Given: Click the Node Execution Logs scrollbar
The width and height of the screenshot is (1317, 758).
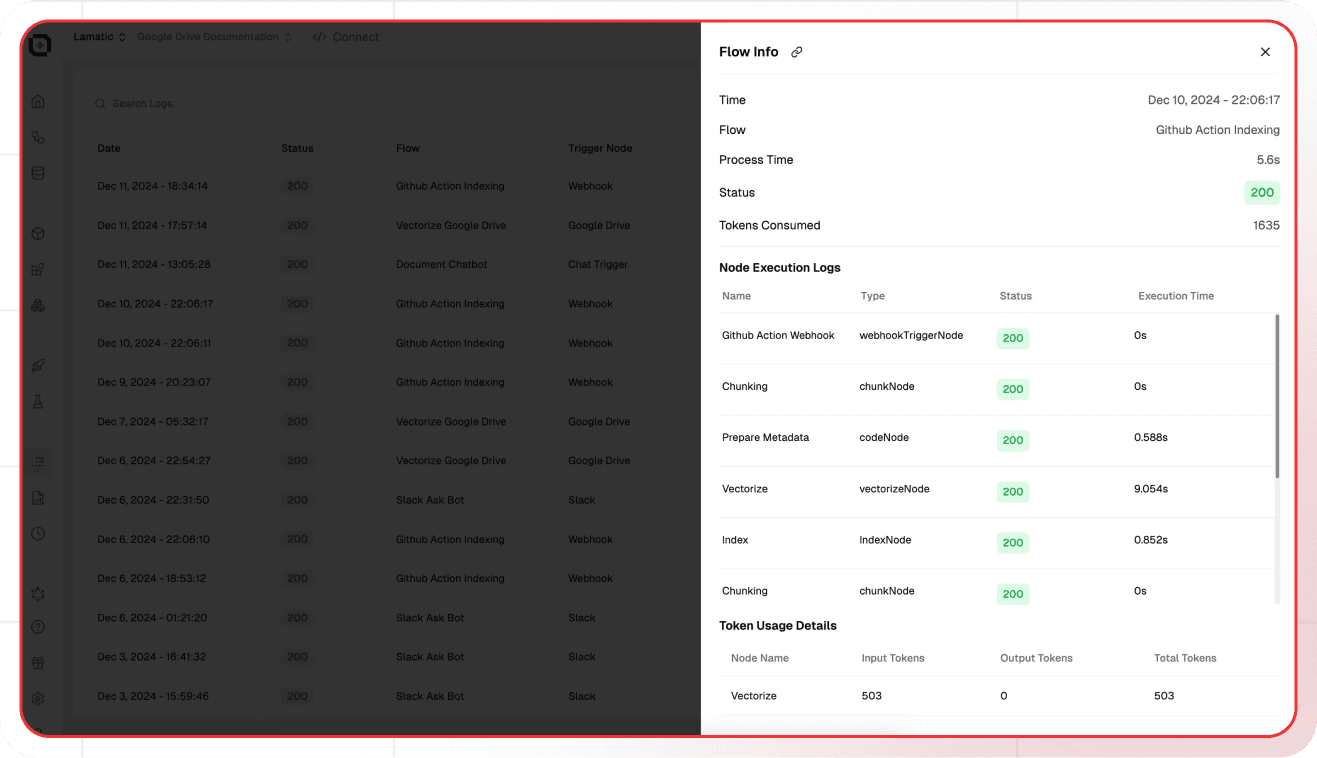Looking at the screenshot, I should click(1277, 395).
